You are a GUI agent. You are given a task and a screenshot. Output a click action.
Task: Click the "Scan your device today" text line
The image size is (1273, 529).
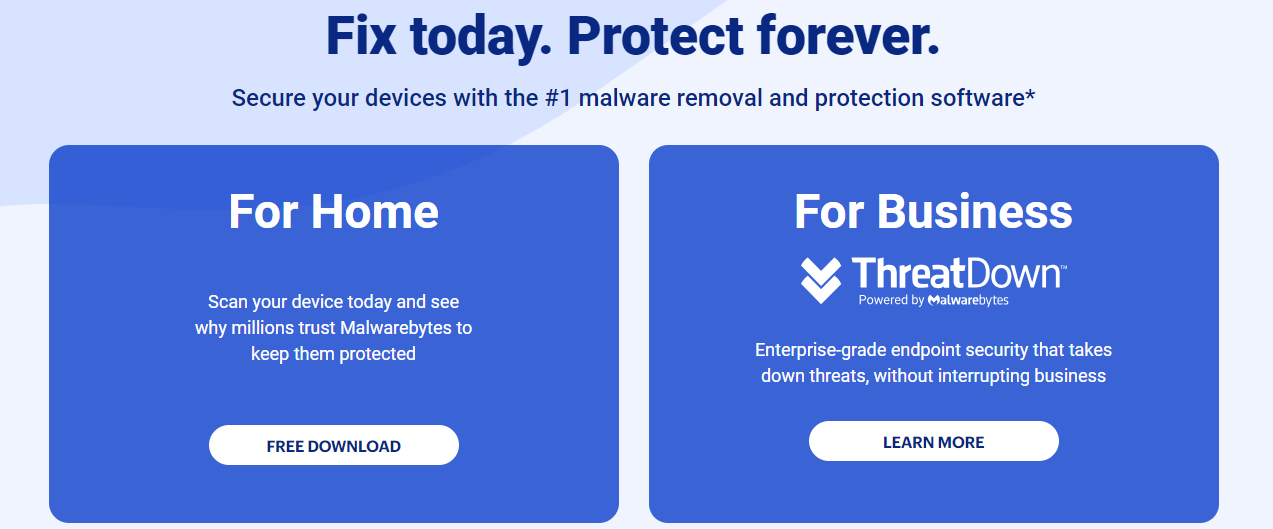click(x=333, y=302)
